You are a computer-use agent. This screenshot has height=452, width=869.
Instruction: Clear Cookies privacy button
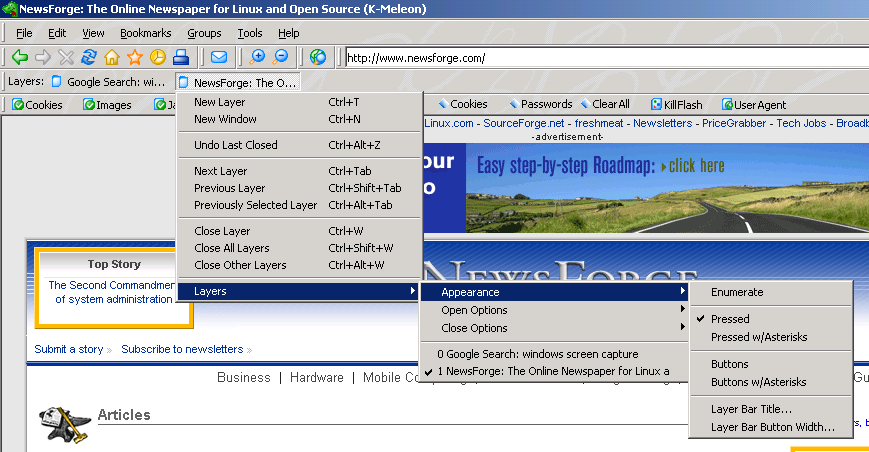tap(463, 104)
